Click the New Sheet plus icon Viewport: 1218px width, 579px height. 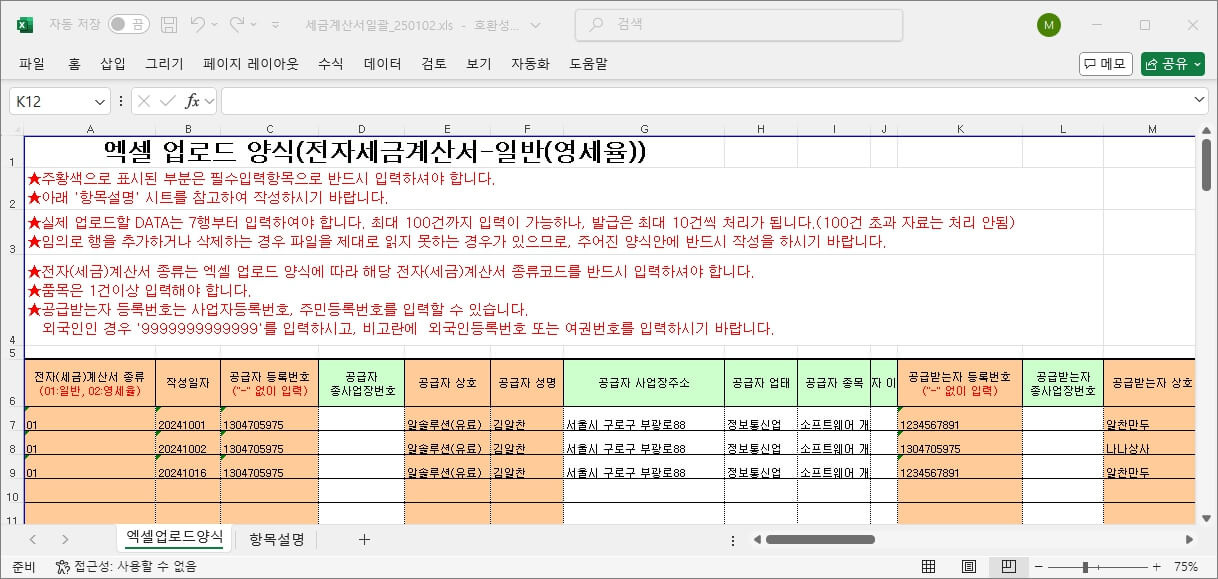[364, 539]
